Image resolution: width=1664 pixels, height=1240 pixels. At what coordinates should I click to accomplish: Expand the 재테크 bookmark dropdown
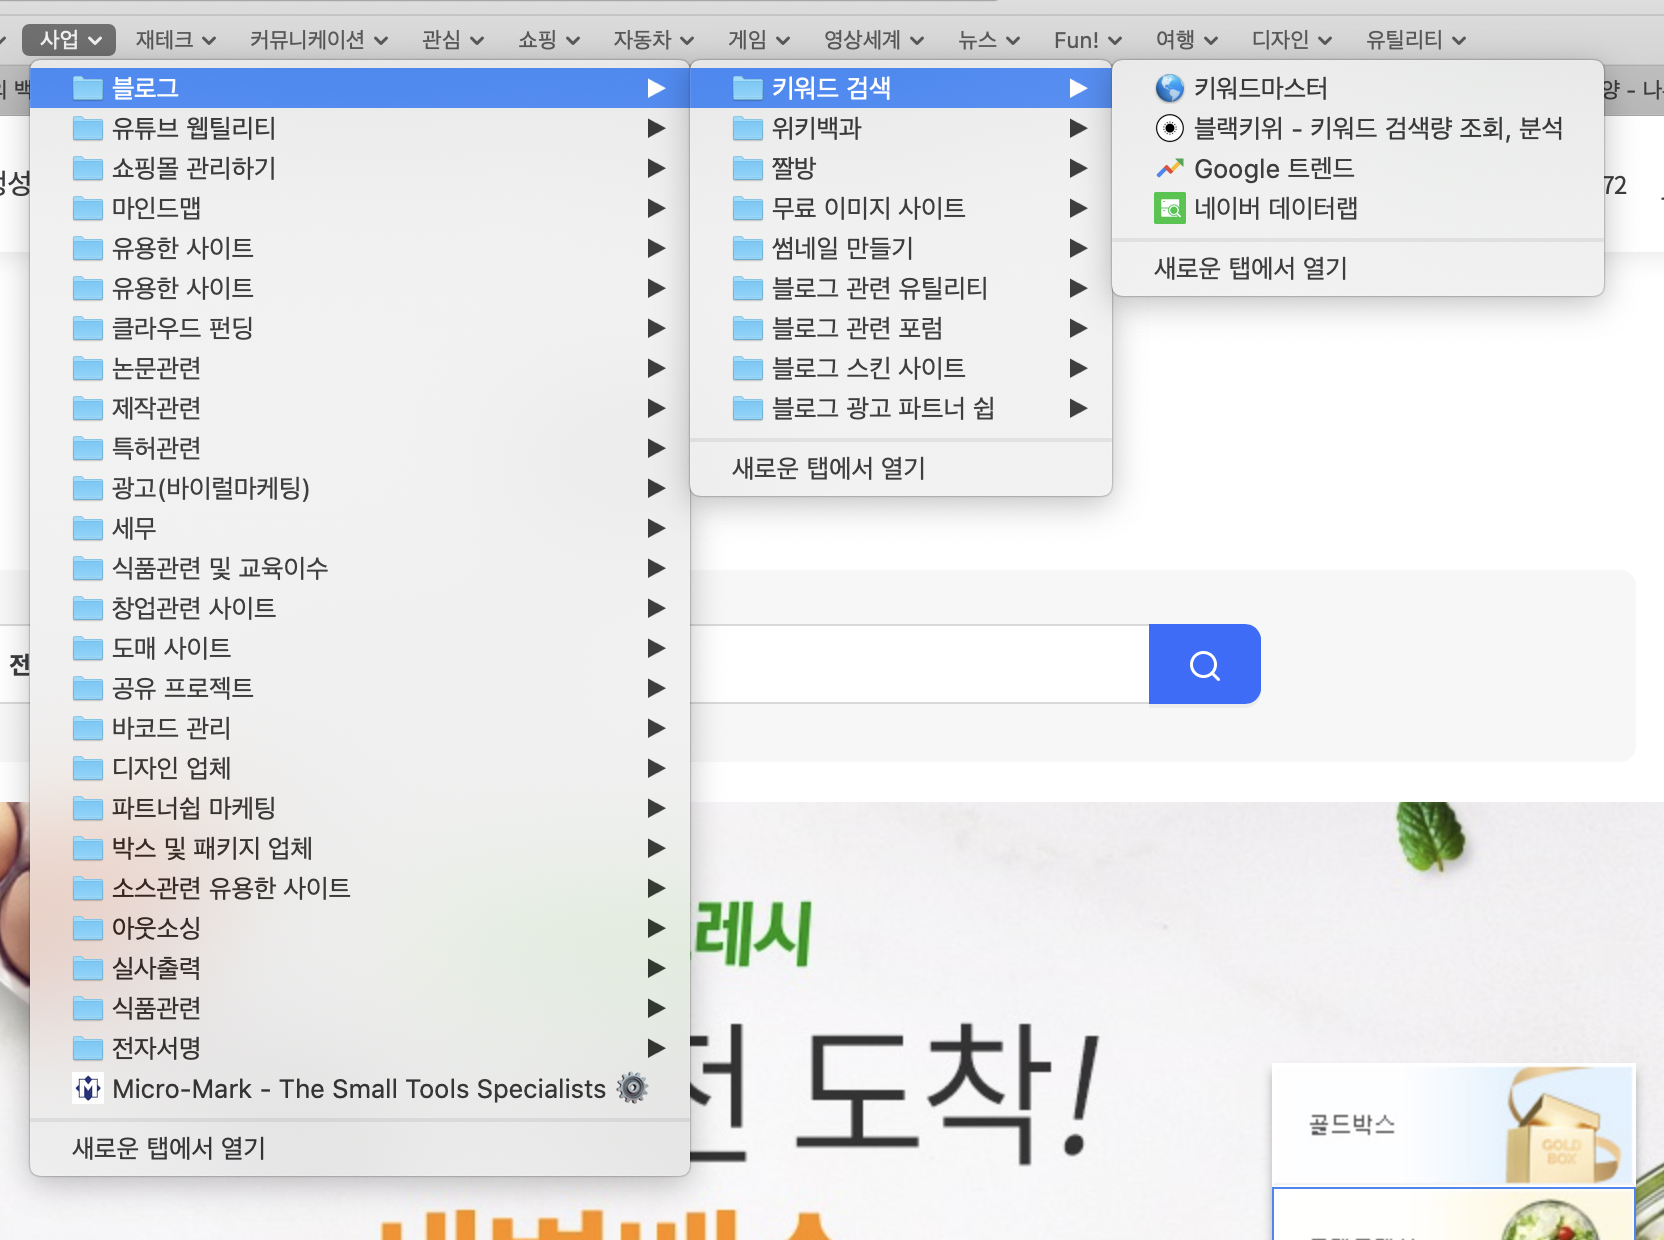pyautogui.click(x=176, y=40)
